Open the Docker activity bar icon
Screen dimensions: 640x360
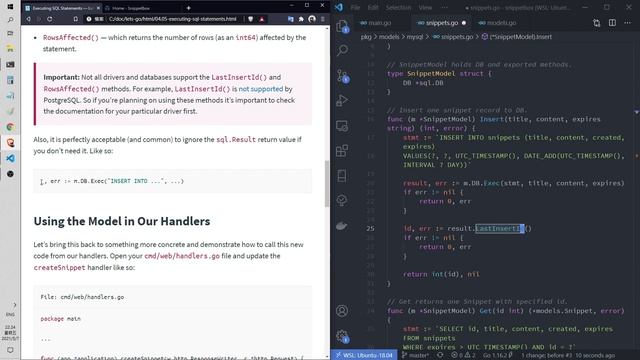pyautogui.click(x=342, y=226)
